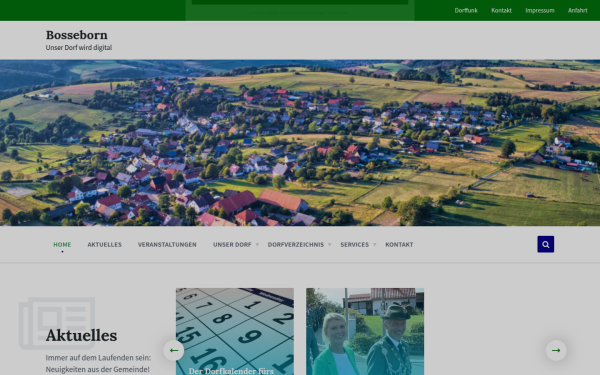Open Veranstaltungen in the main menu
The image size is (600, 375).
(167, 245)
